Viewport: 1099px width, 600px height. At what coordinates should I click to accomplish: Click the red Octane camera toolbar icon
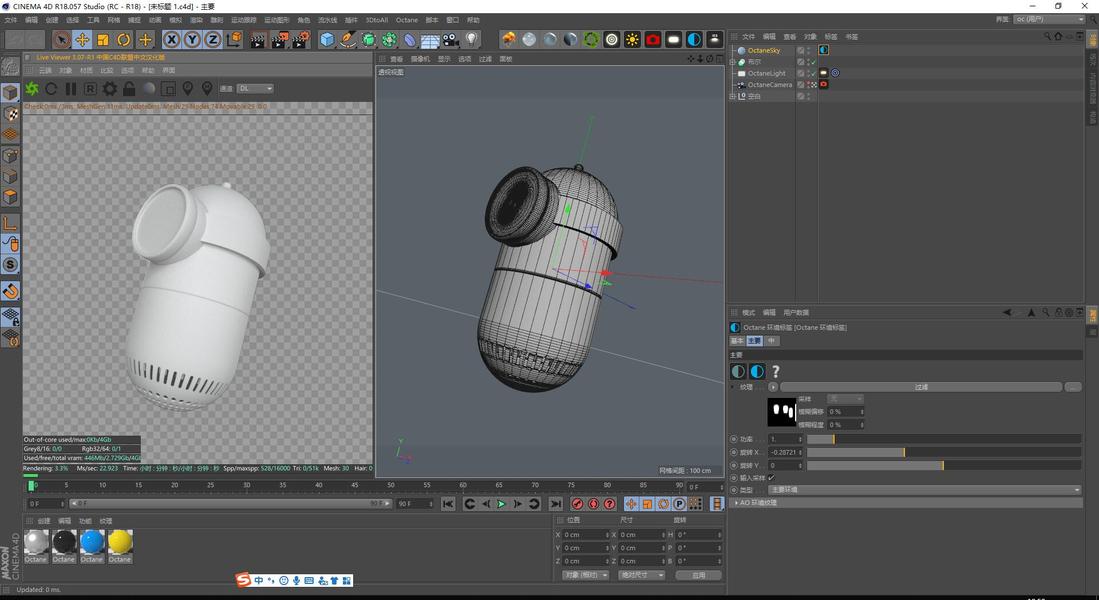point(653,40)
